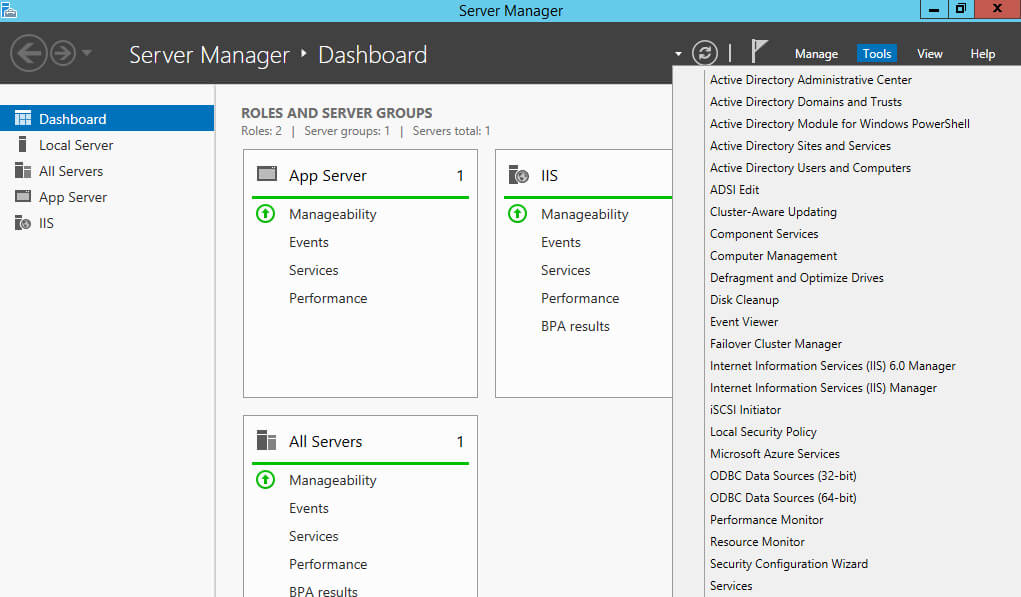1021x597 pixels.
Task: Open Performance in IIS tile
Action: pos(580,298)
